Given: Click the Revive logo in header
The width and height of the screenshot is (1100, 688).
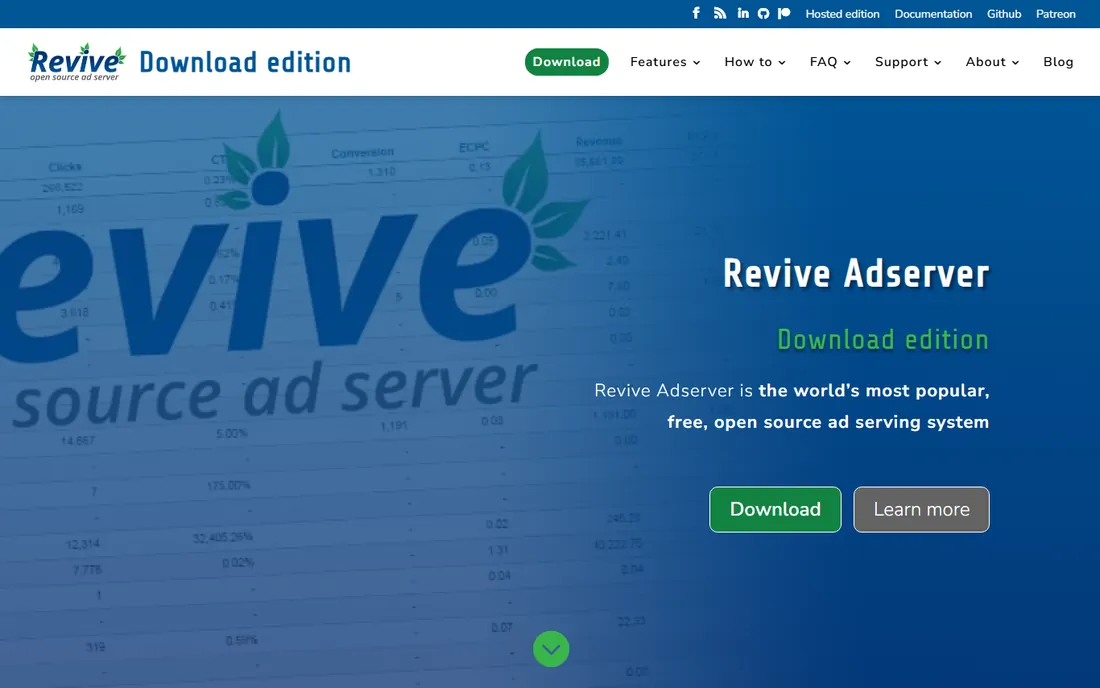Looking at the screenshot, I should tap(76, 62).
